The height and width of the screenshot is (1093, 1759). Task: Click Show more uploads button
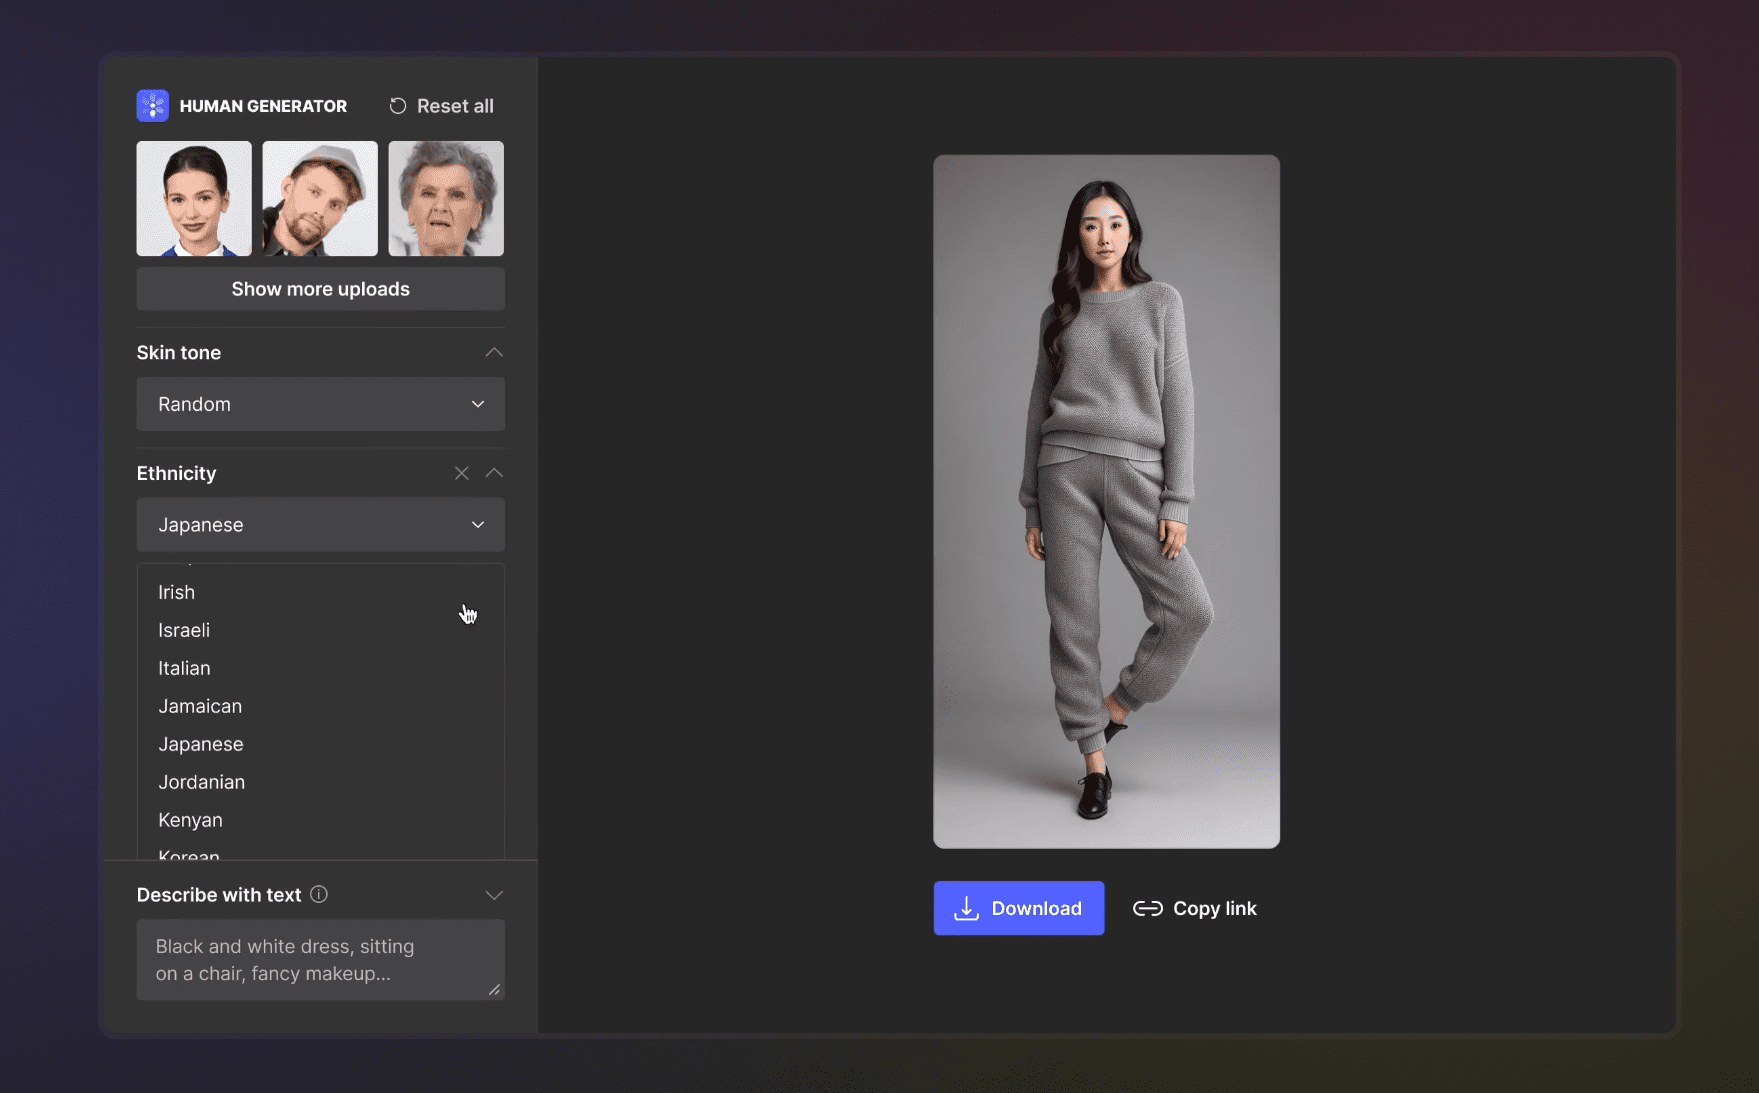(320, 289)
